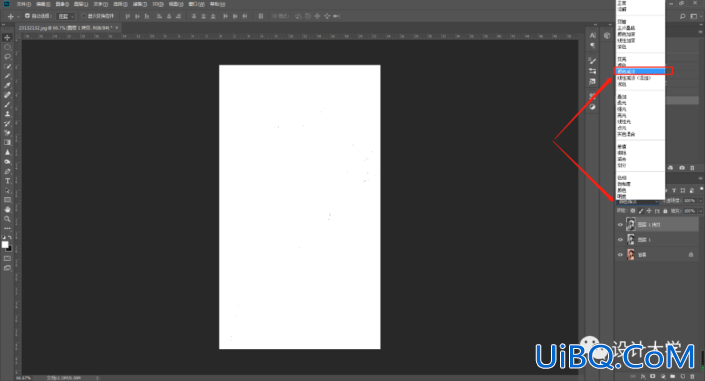Toggle the Auto-Select checkbox
This screenshot has width=705, height=381.
click(27, 16)
